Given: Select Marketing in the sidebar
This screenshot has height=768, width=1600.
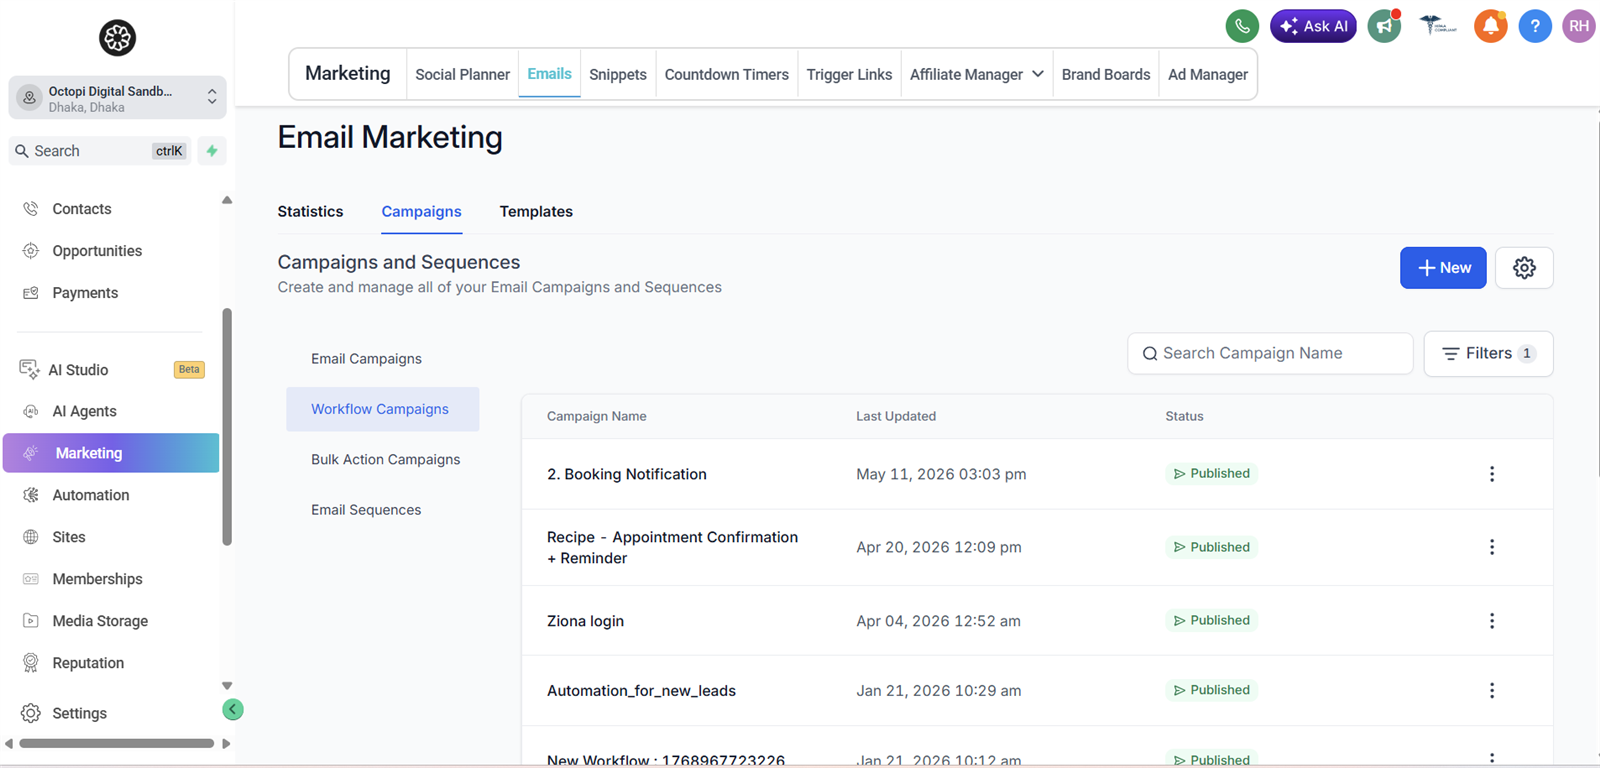Looking at the screenshot, I should (x=111, y=453).
